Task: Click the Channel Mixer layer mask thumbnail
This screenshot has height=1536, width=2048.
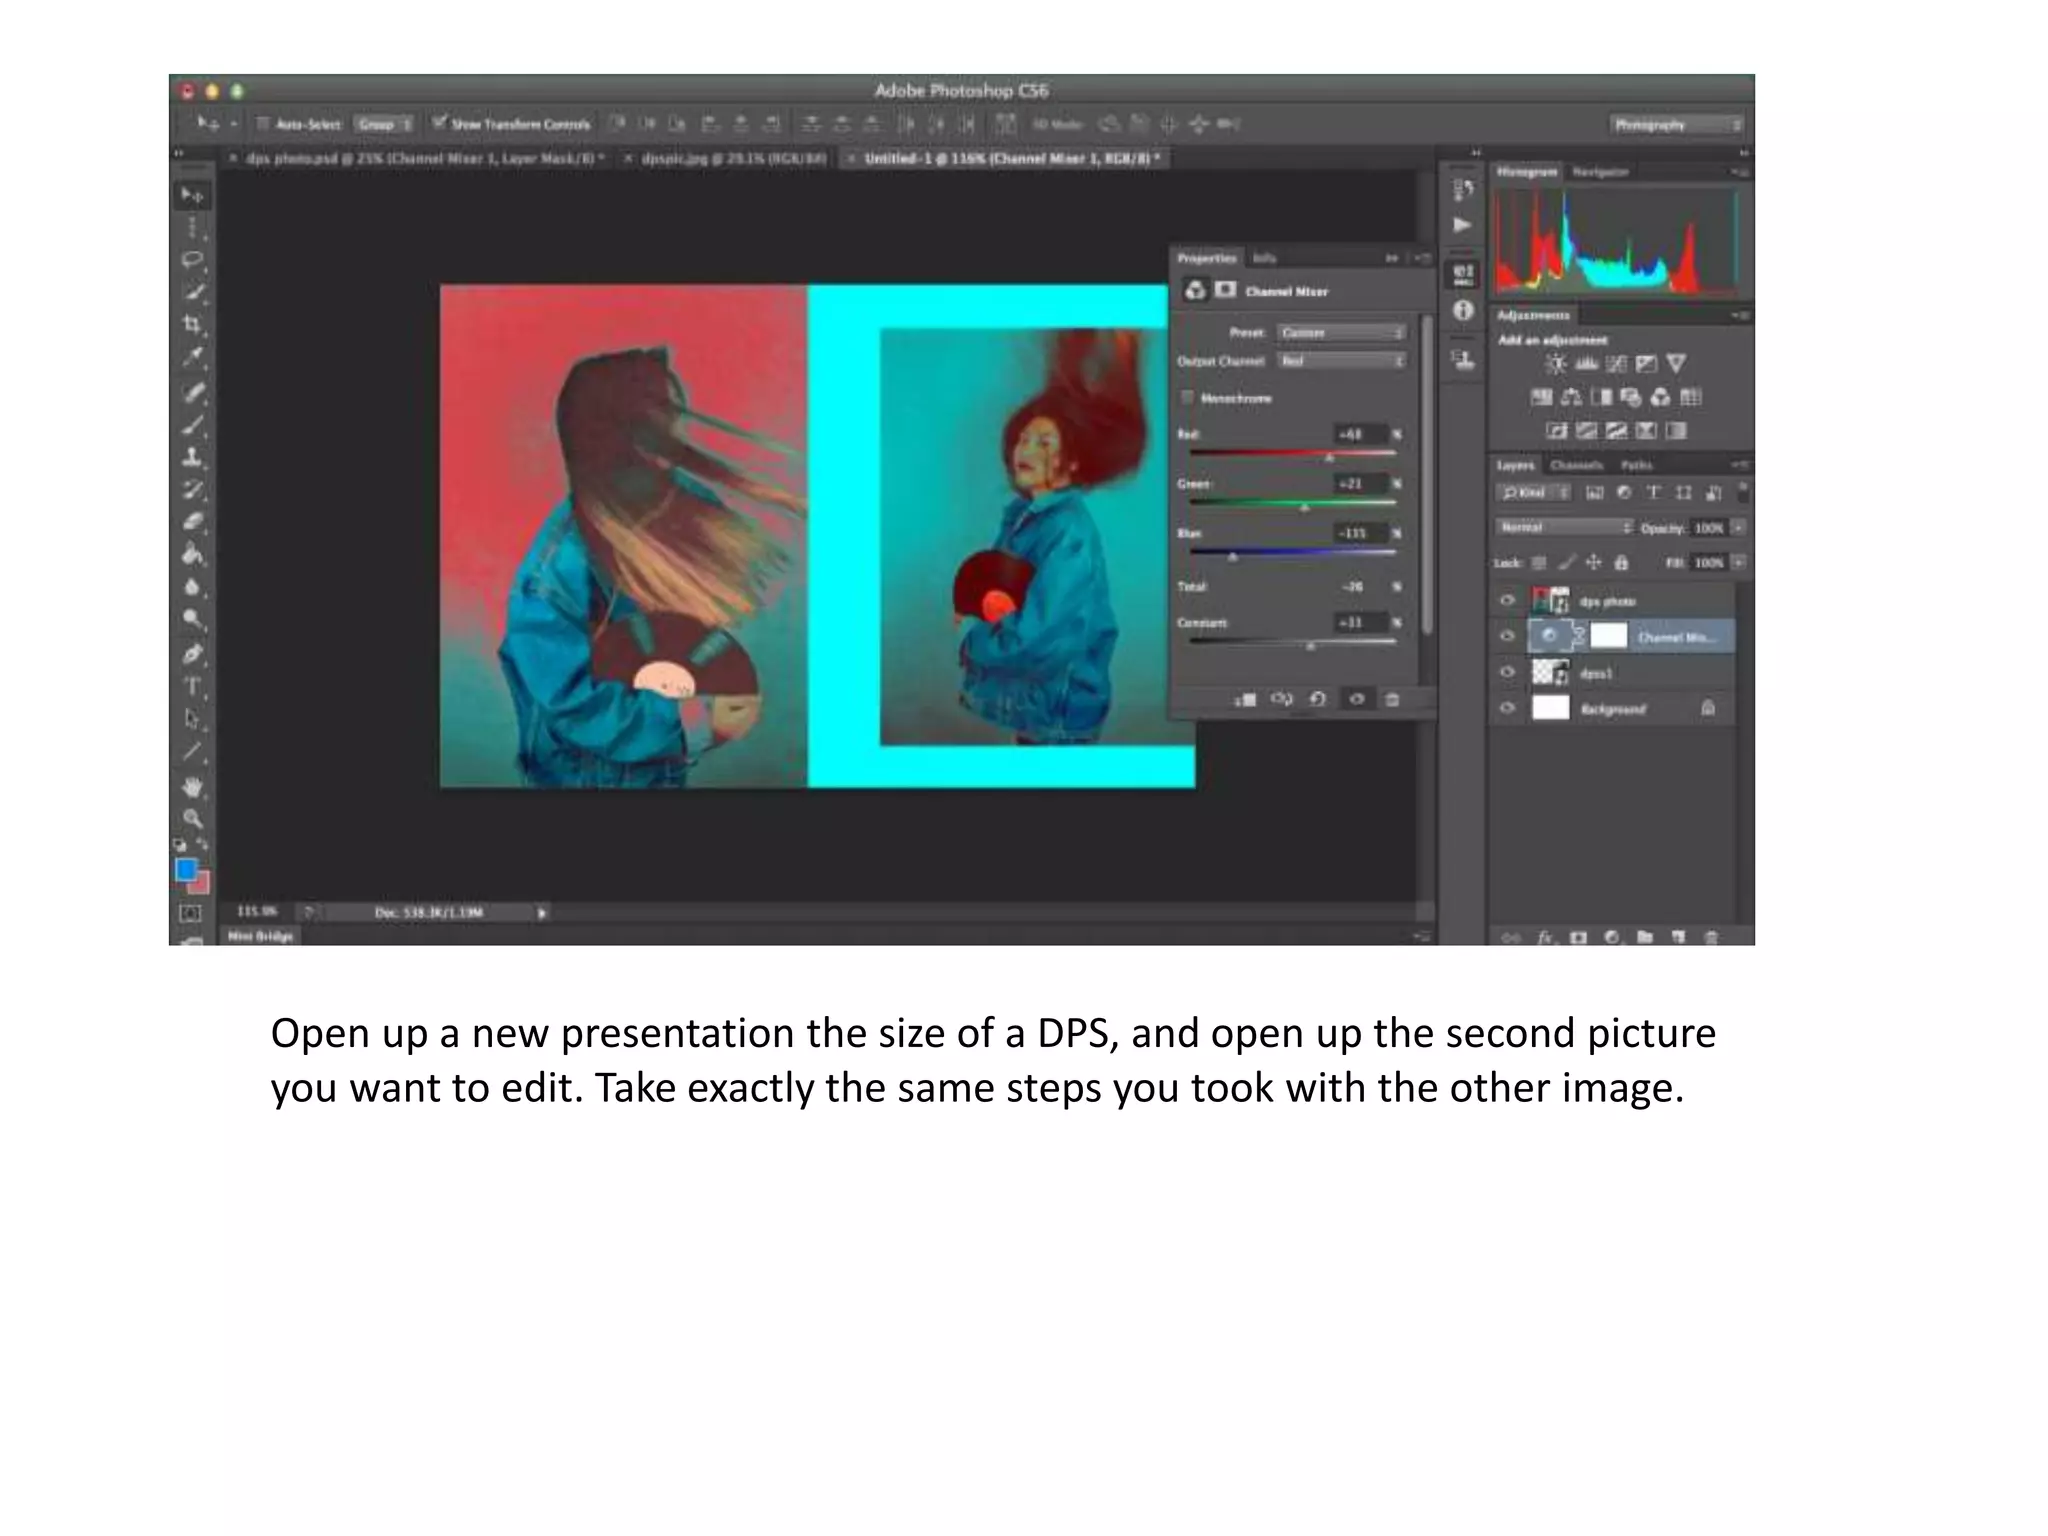Action: (x=1608, y=636)
